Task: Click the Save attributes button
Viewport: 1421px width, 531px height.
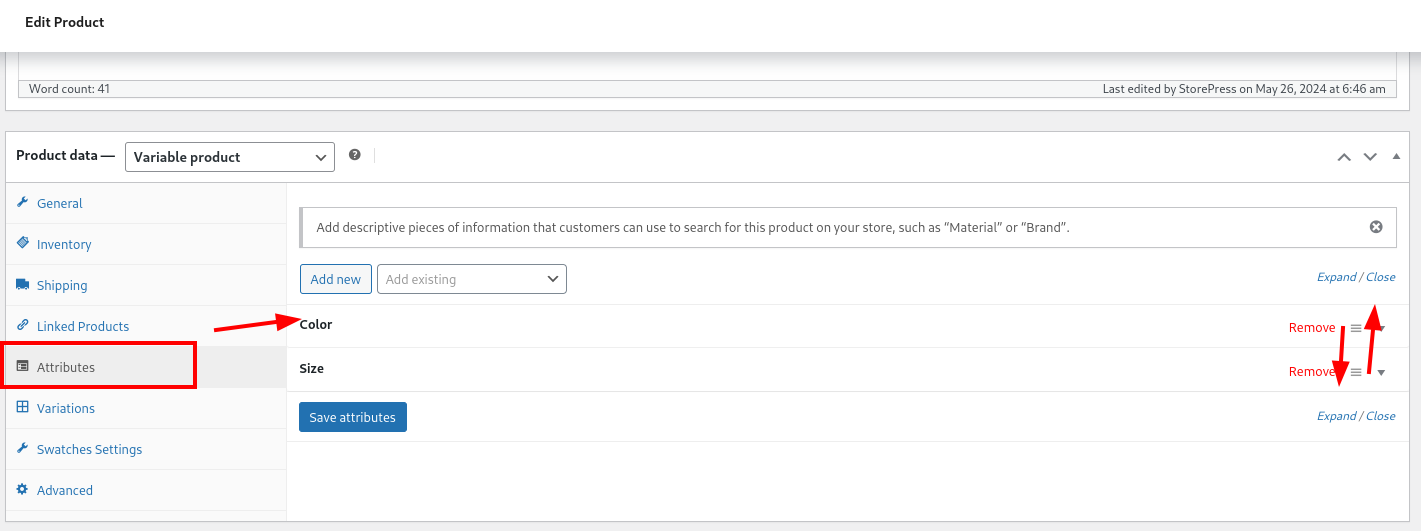Action: pos(353,417)
